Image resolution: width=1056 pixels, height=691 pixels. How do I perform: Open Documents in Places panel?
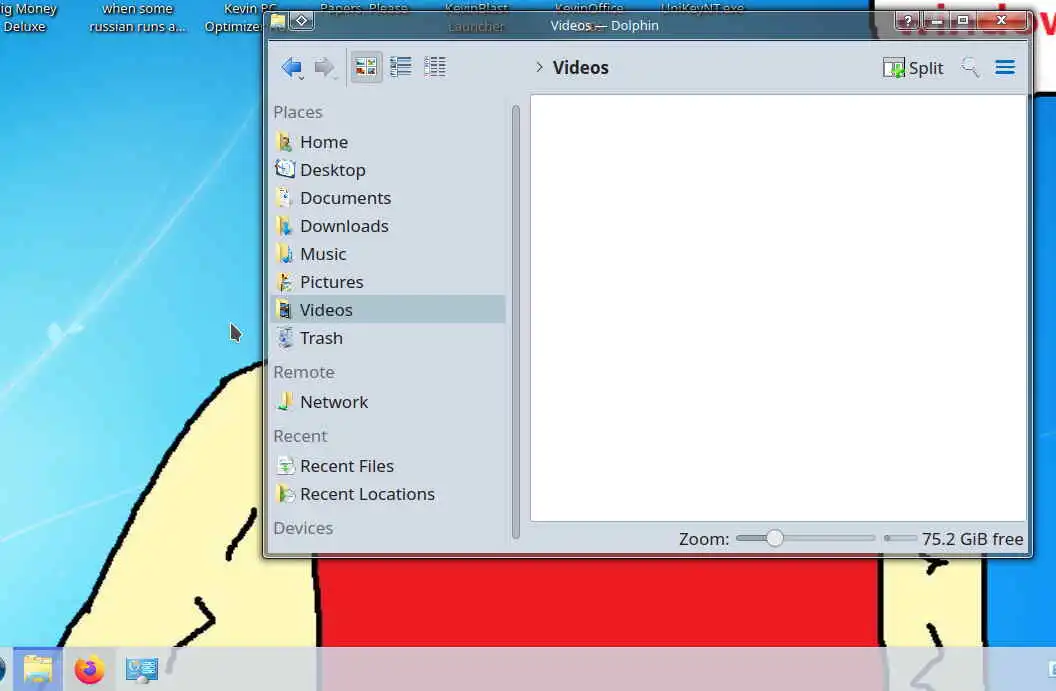pos(388,198)
